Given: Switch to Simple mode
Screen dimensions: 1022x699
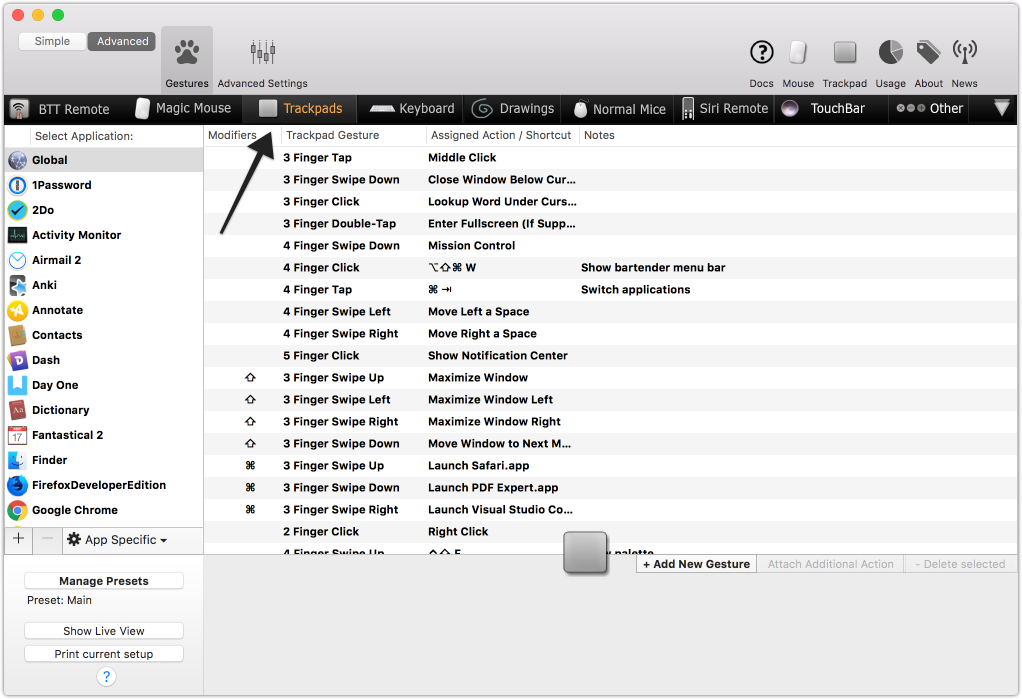Looking at the screenshot, I should [52, 41].
